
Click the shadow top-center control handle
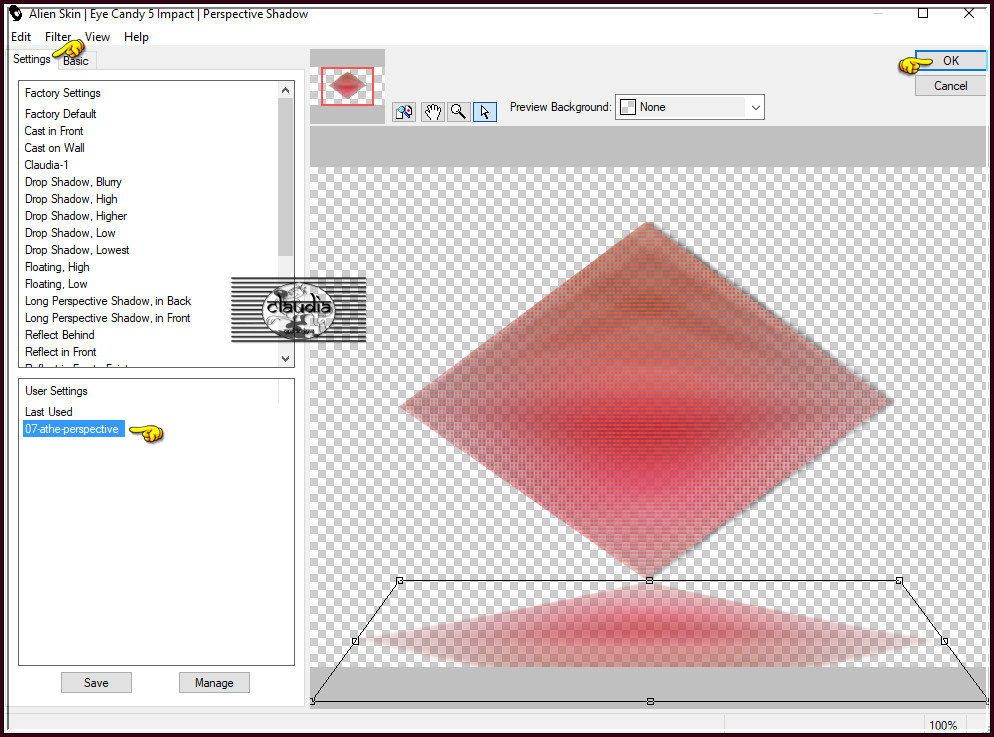(x=649, y=580)
